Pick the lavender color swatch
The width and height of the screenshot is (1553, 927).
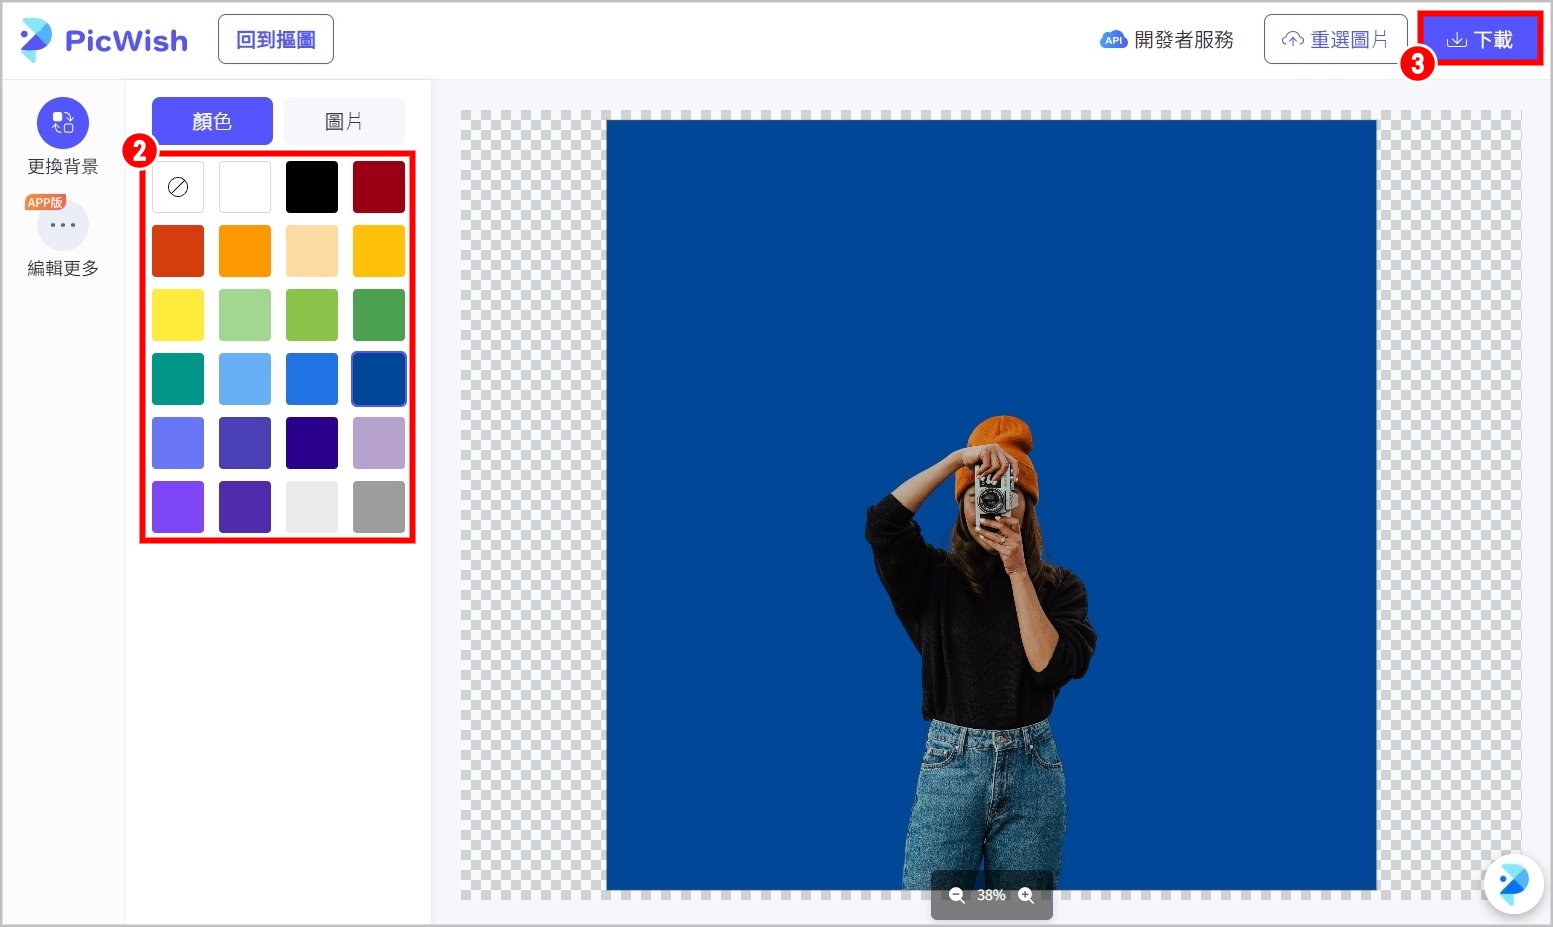[x=379, y=443]
